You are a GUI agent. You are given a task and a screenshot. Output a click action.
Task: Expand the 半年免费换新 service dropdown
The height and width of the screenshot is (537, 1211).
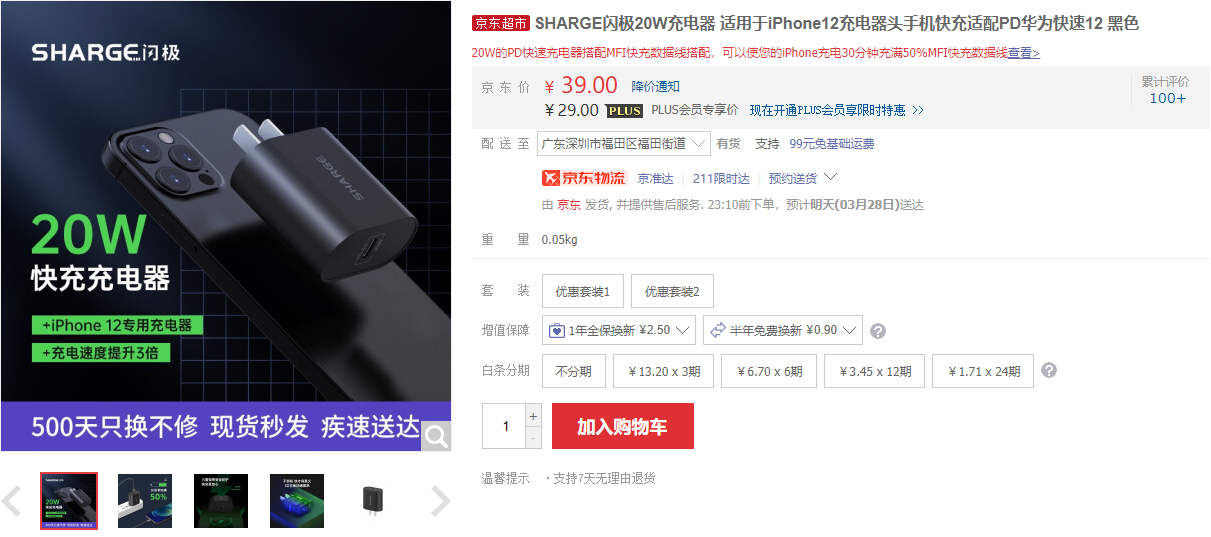[783, 330]
